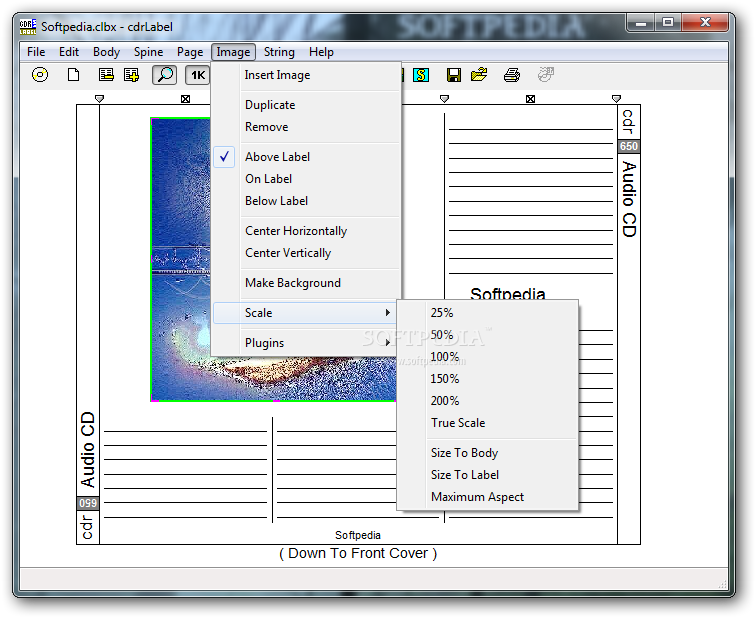Select the On Label option

pos(307,179)
